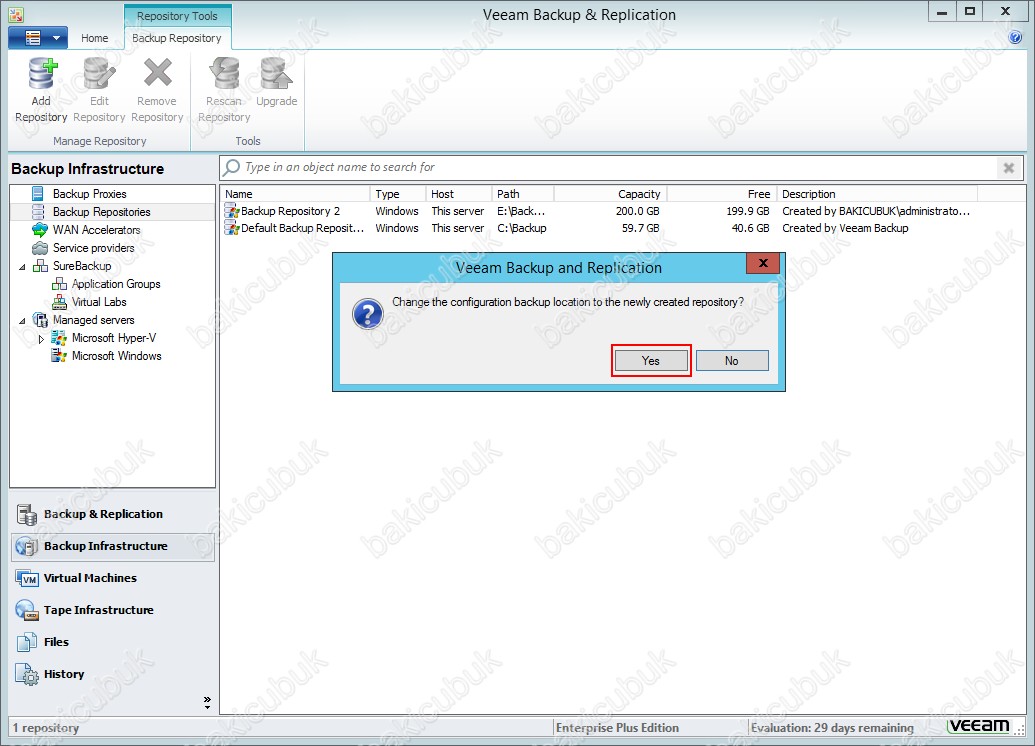The width and height of the screenshot is (1035, 746).
Task: Click the Rescan Repository icon
Action: [224, 73]
